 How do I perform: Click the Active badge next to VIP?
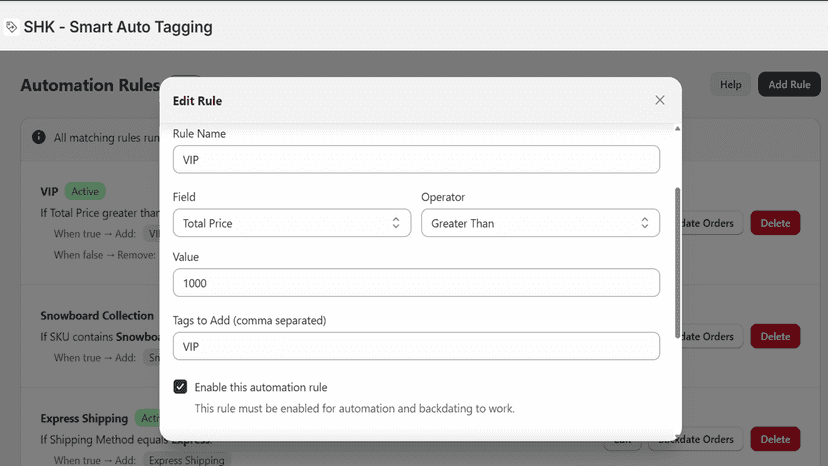tap(85, 191)
